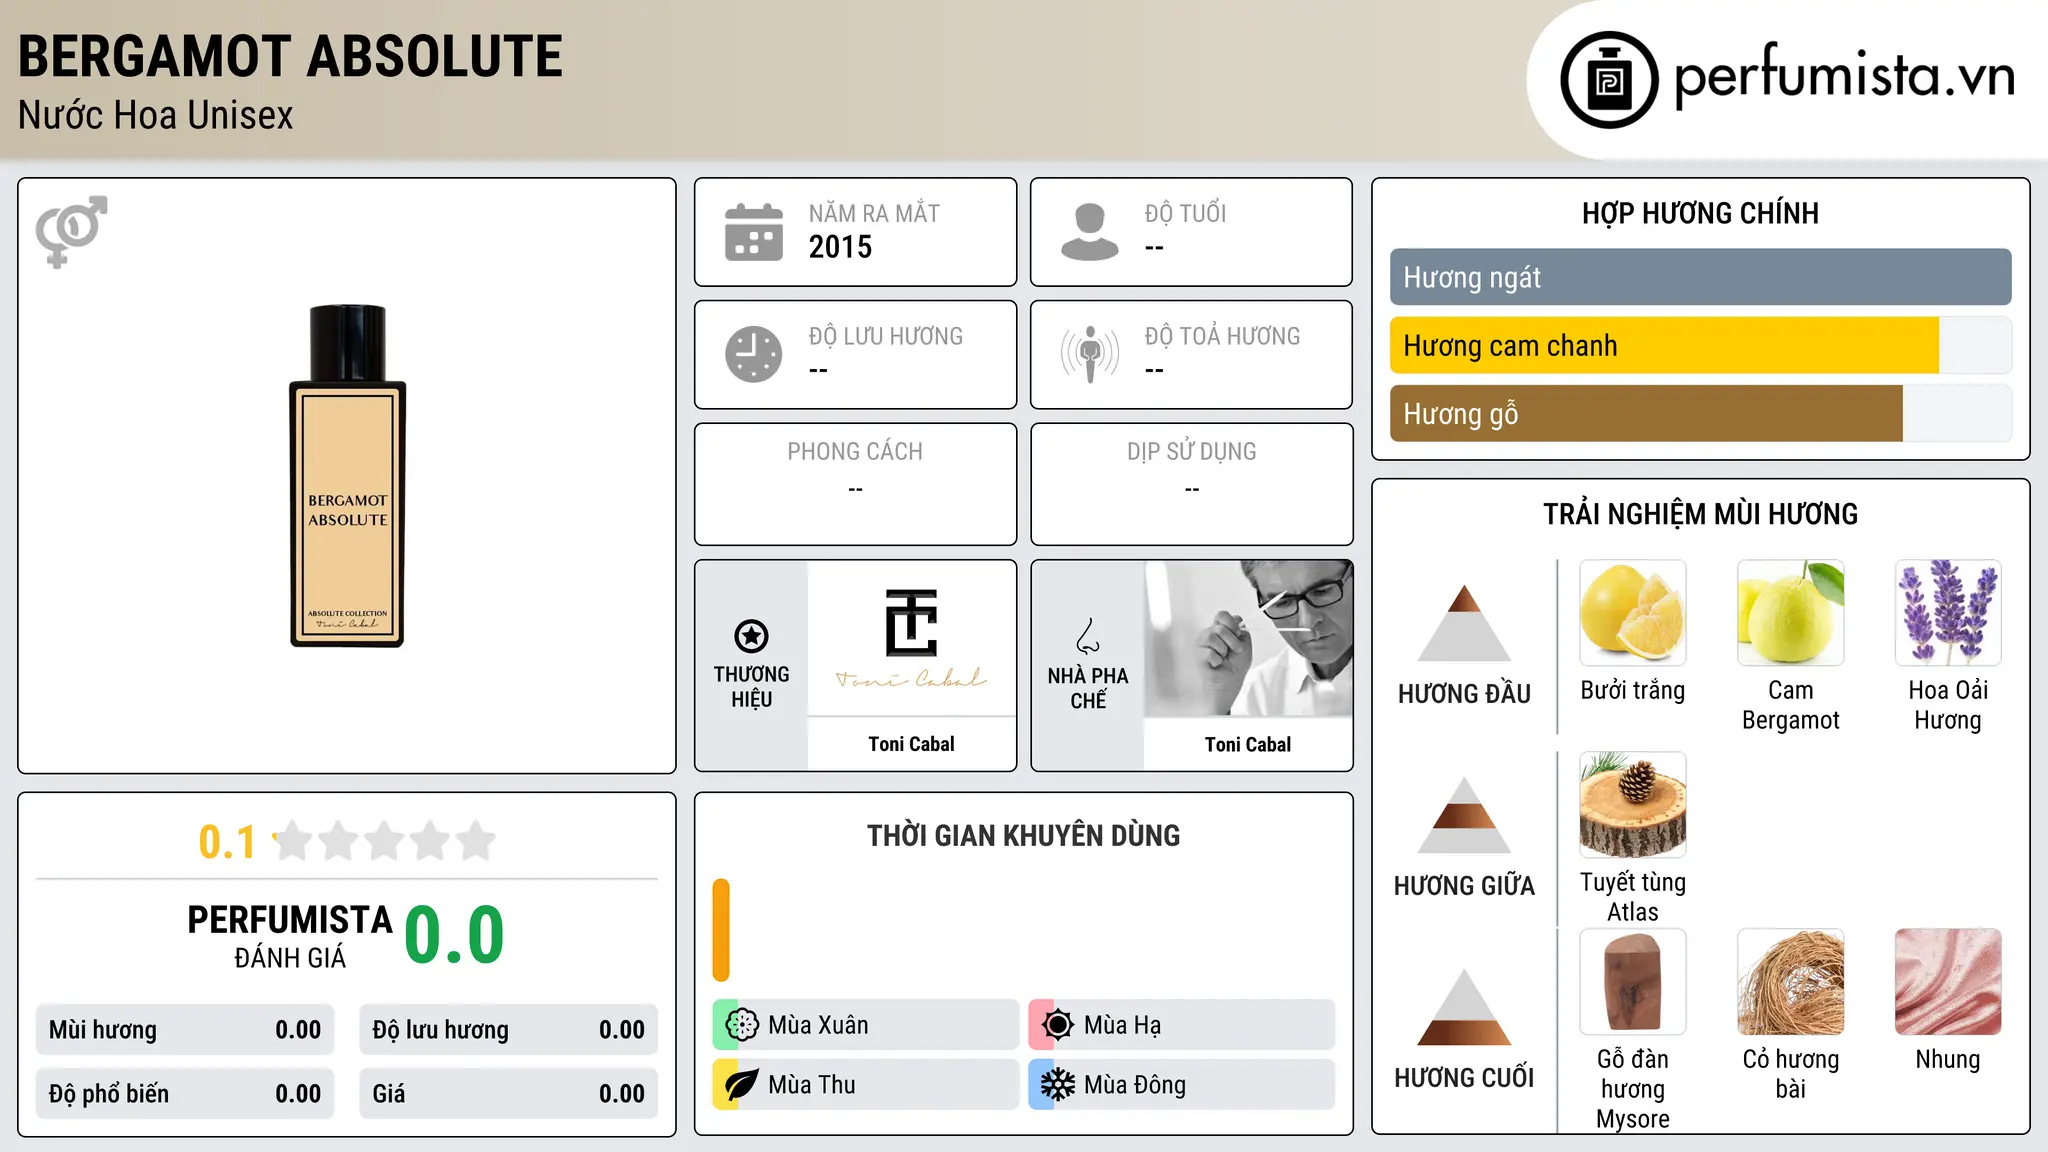Click the perfumista.vn bottle logo icon
Image resolution: width=2048 pixels, height=1152 pixels.
[x=1609, y=80]
